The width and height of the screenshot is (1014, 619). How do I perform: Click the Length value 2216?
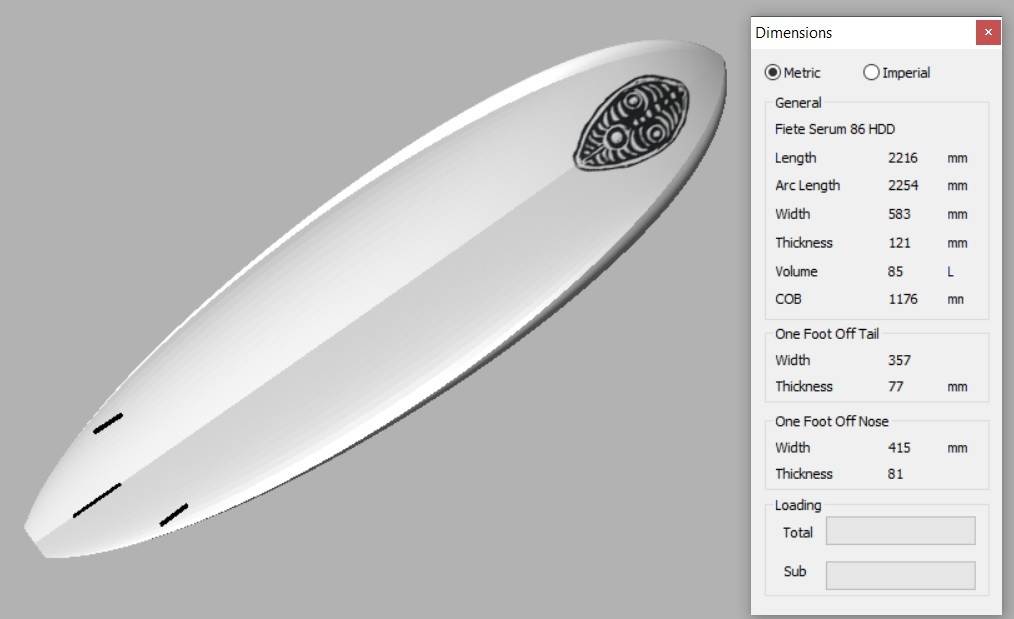903,158
